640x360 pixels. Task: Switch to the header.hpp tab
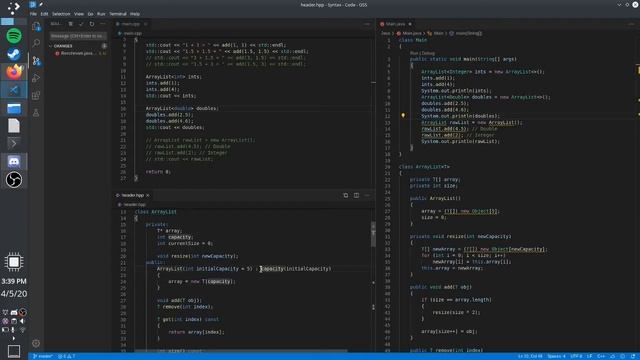pos(132,196)
